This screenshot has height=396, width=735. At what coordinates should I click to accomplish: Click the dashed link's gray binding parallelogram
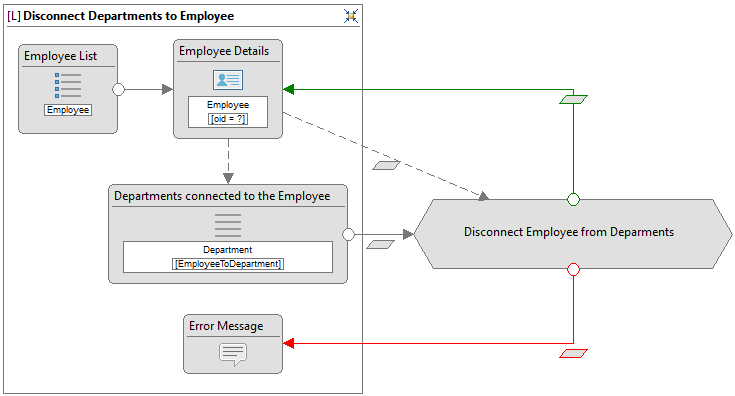pos(386,165)
